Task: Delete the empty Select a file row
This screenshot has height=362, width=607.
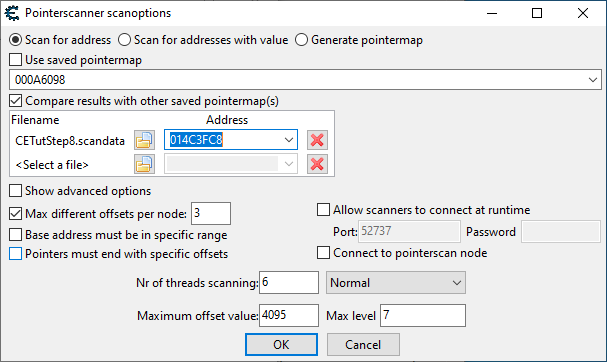Action: 317,164
